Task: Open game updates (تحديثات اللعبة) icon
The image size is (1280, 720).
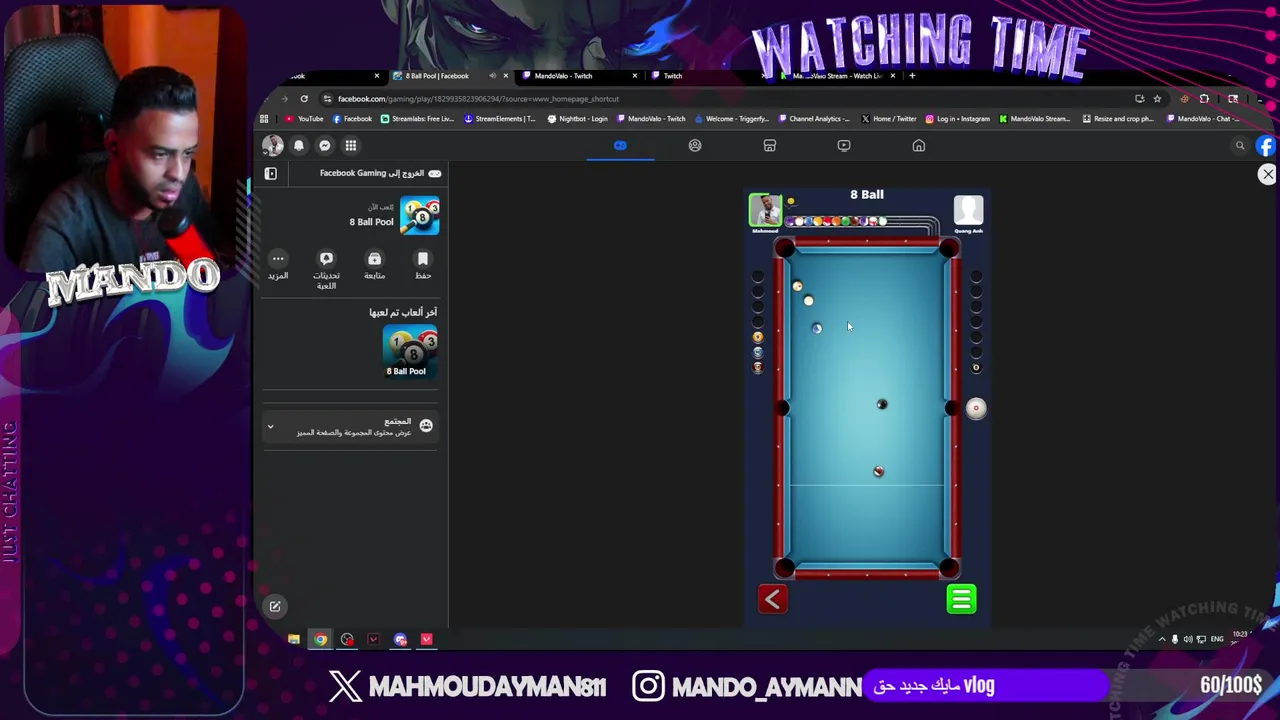Action: (326, 259)
